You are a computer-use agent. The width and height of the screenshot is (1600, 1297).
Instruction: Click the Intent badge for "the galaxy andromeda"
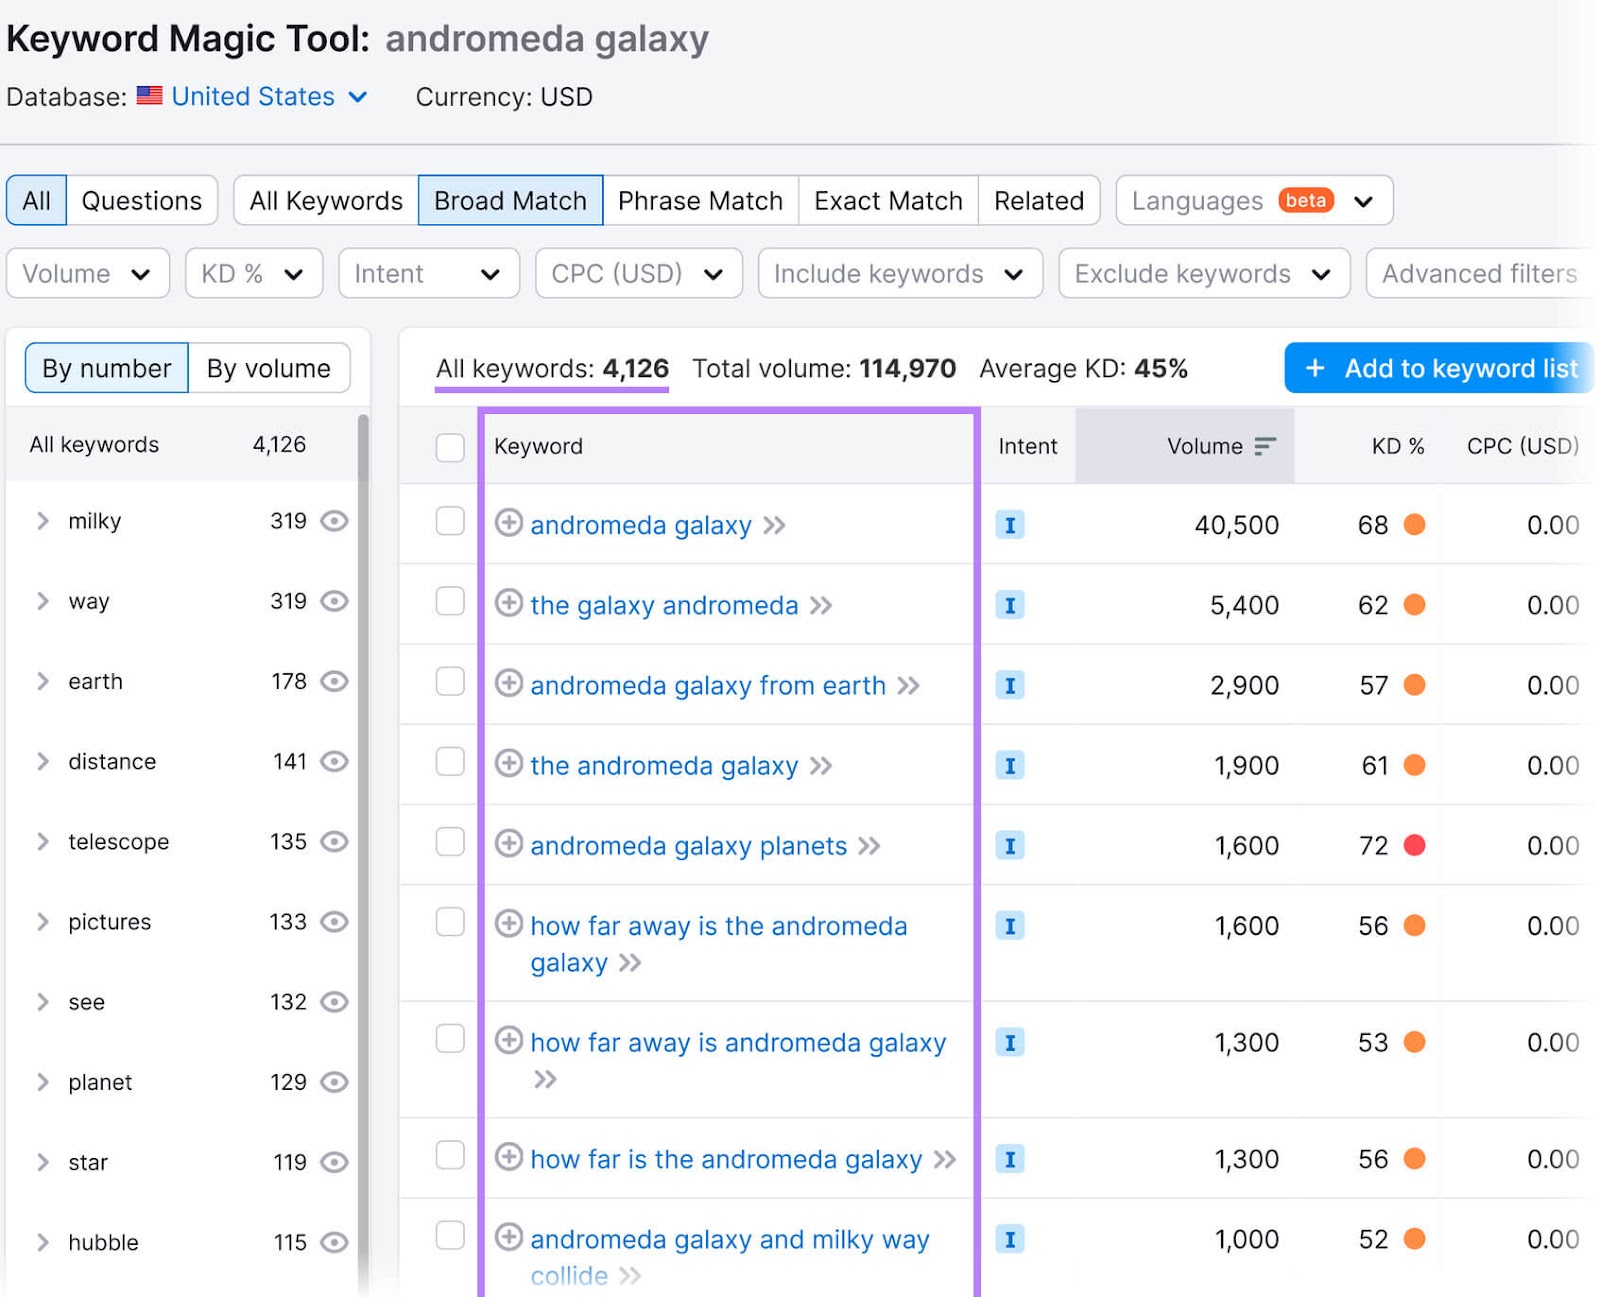point(1010,605)
